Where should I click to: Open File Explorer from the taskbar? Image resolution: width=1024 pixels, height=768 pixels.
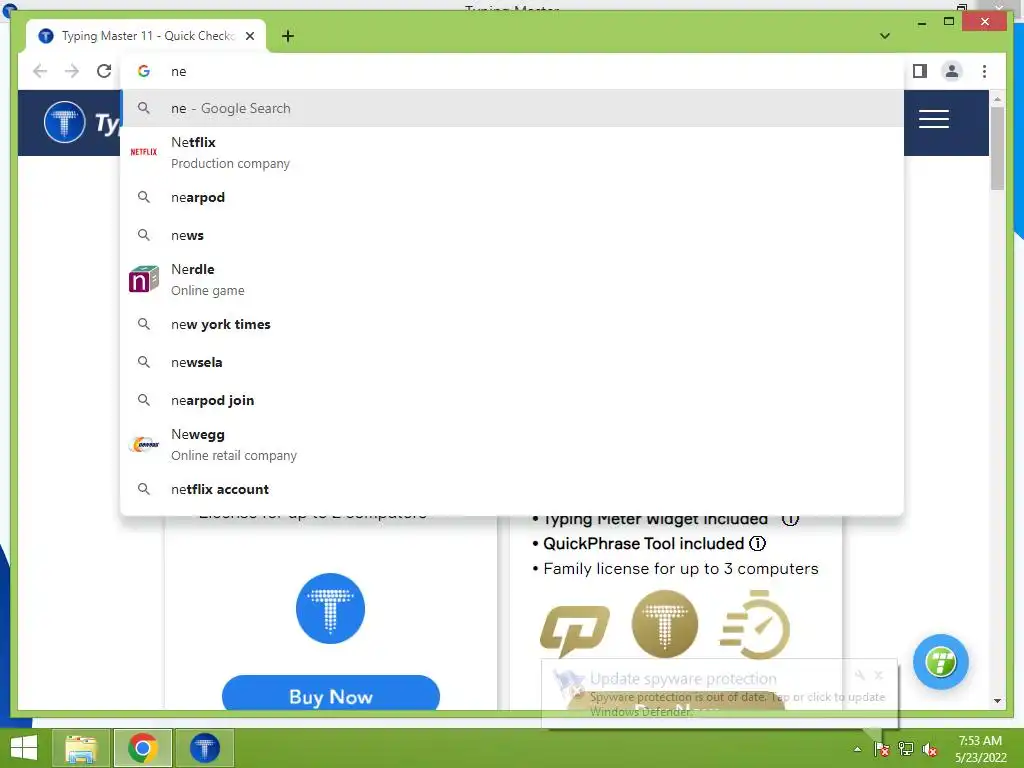pos(81,748)
